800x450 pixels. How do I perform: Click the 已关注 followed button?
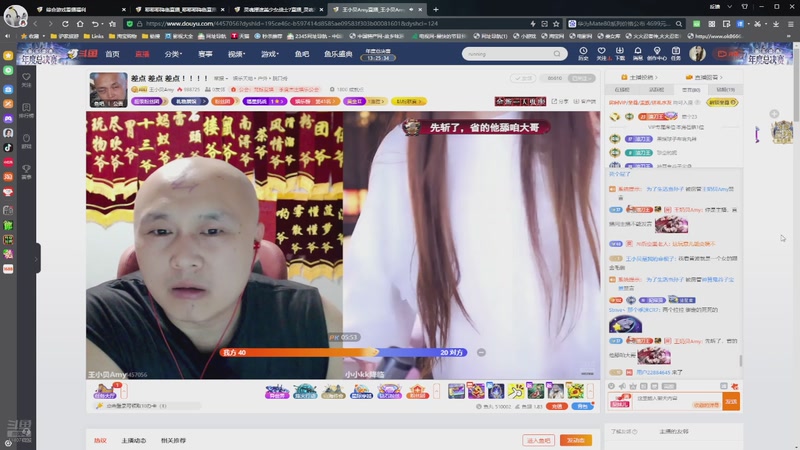click(581, 78)
